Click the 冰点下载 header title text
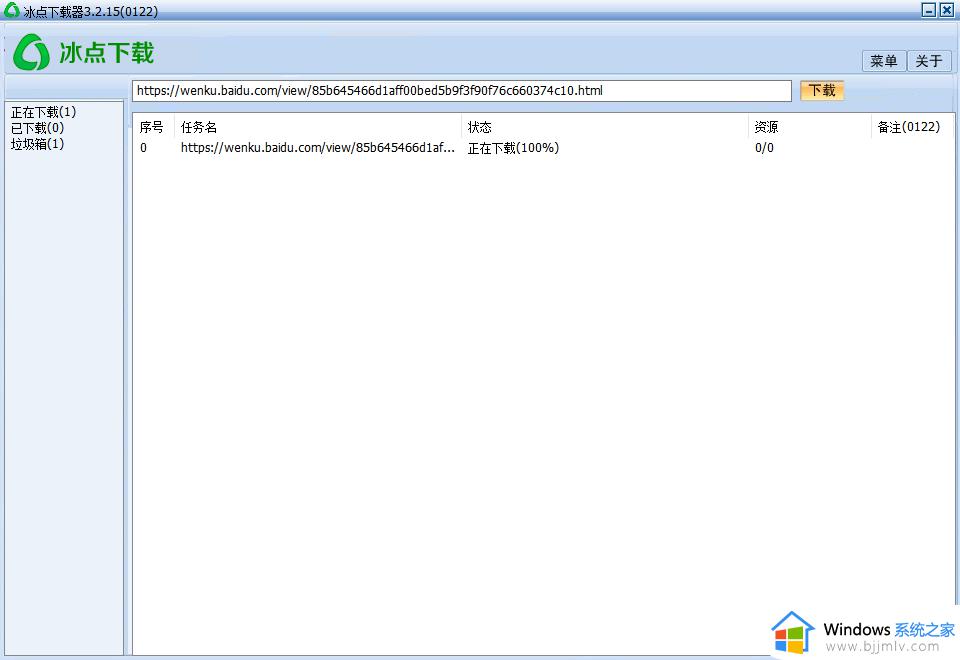 pos(107,53)
